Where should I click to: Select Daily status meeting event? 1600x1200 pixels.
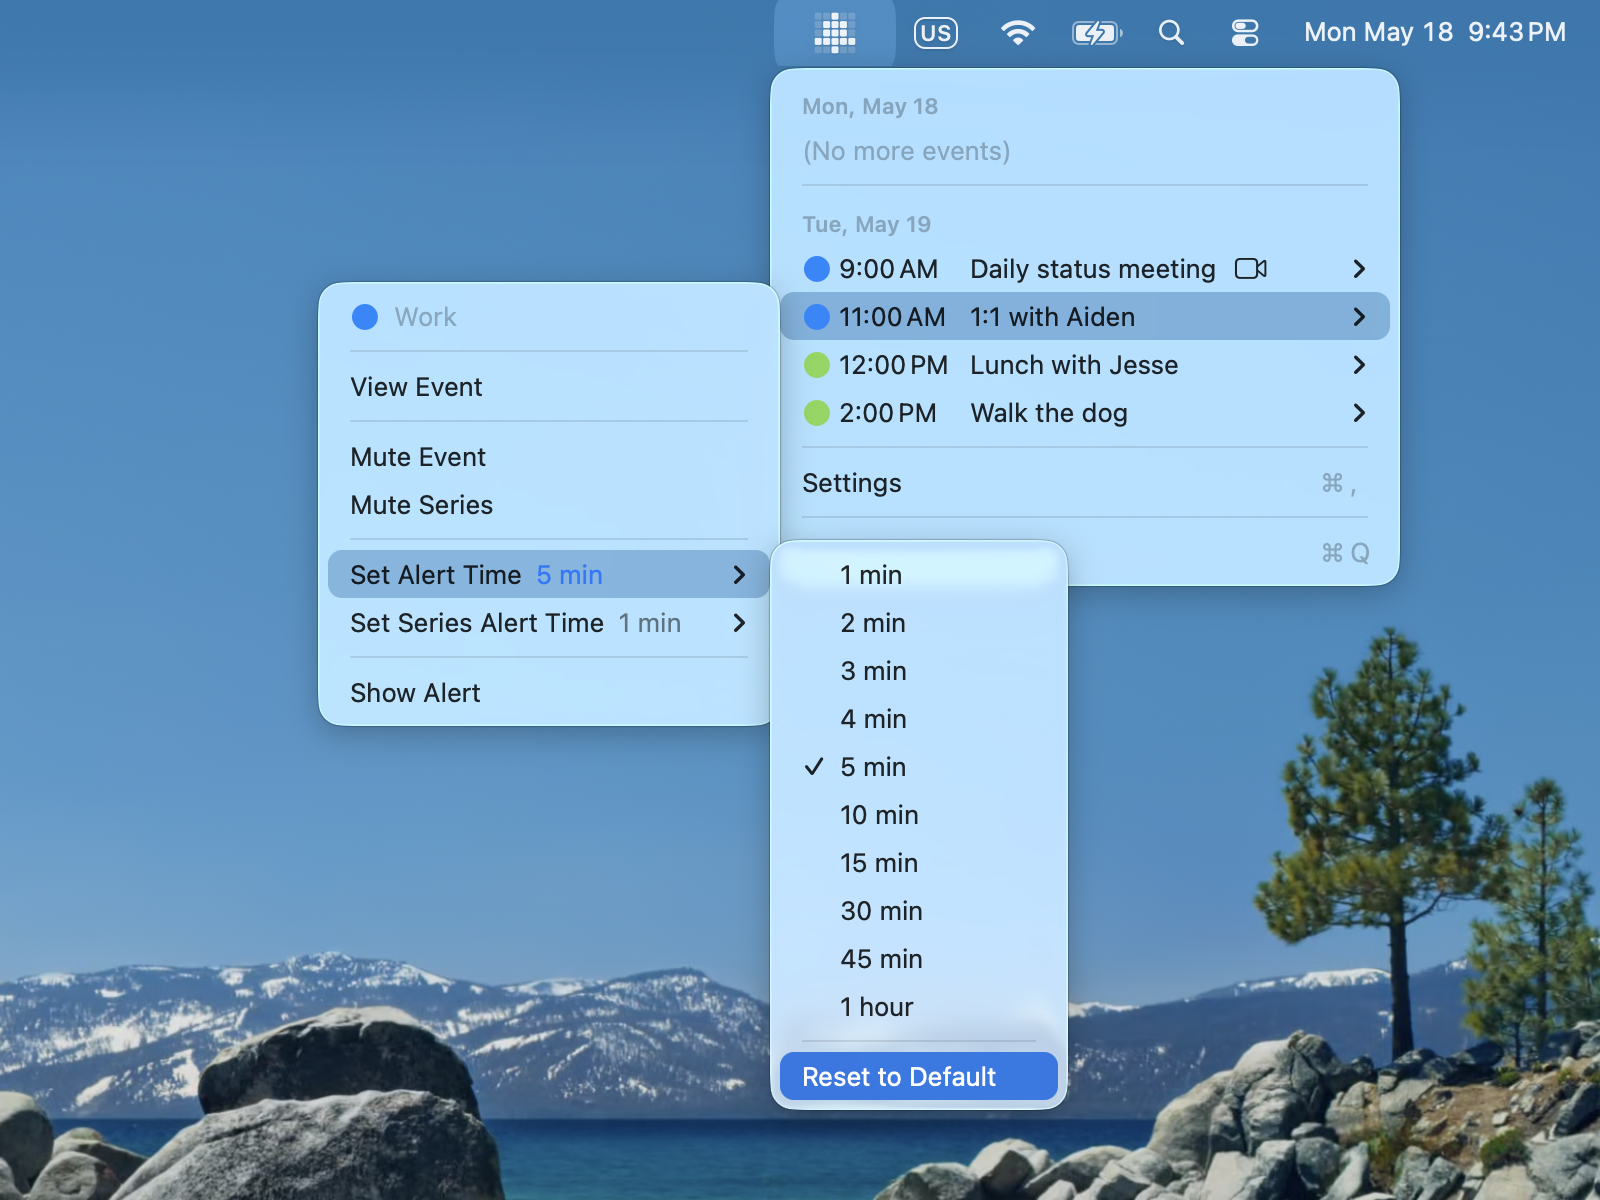(1085, 269)
